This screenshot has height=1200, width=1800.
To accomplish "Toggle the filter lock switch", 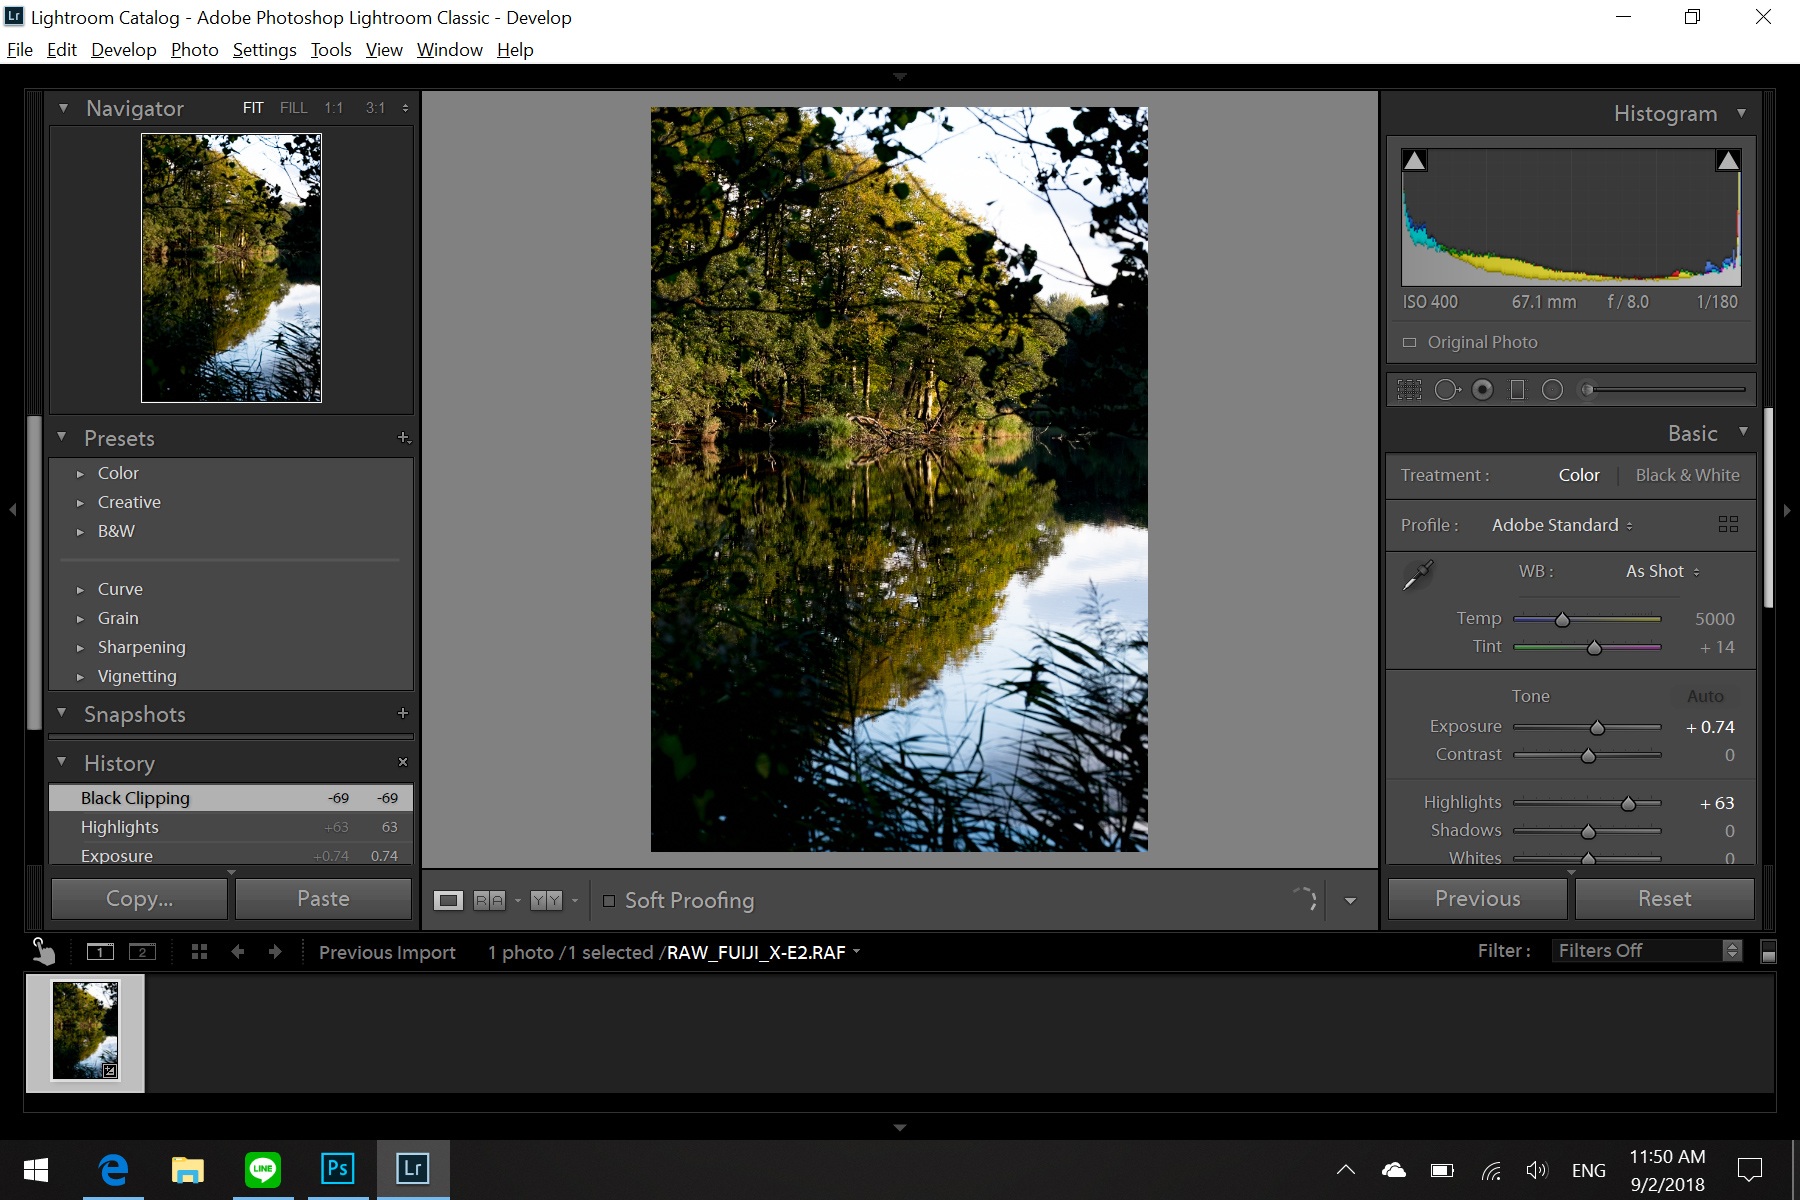I will coord(1768,951).
